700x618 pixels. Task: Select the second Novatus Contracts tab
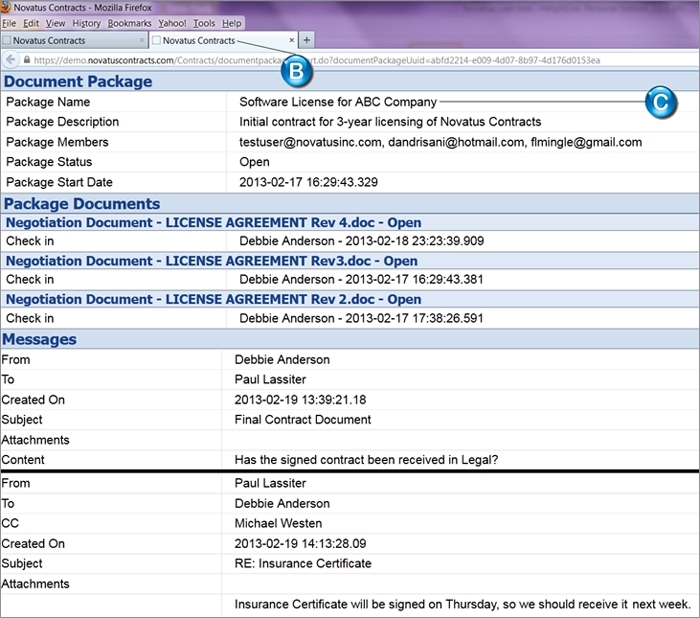(223, 40)
